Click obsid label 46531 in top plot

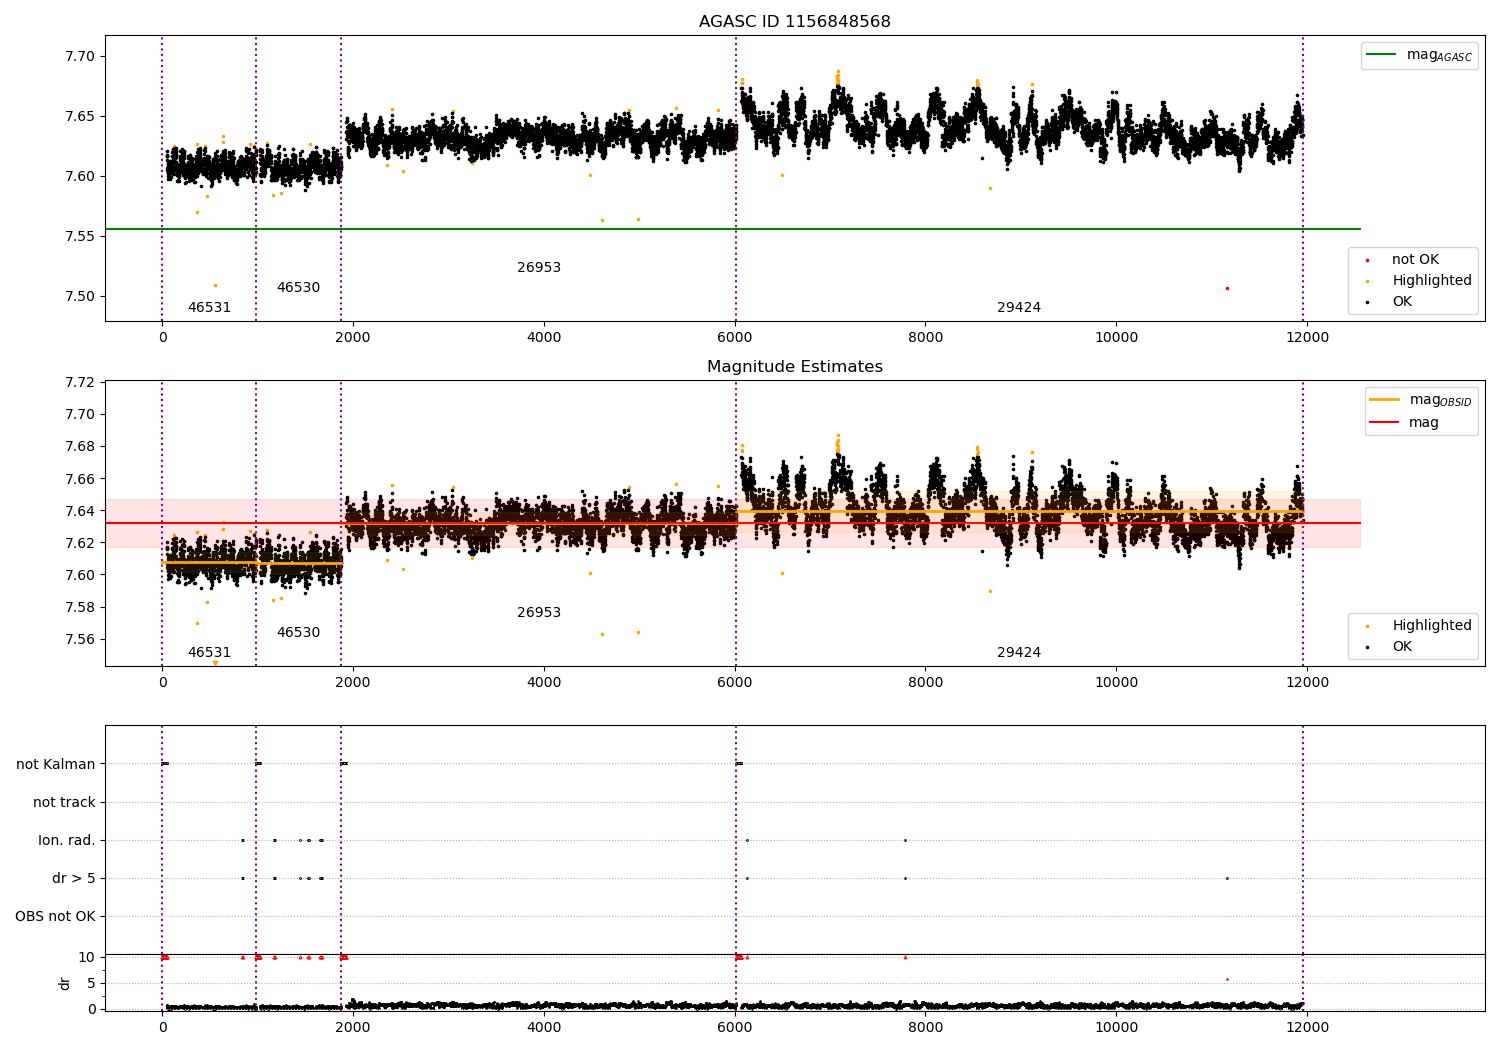209,308
